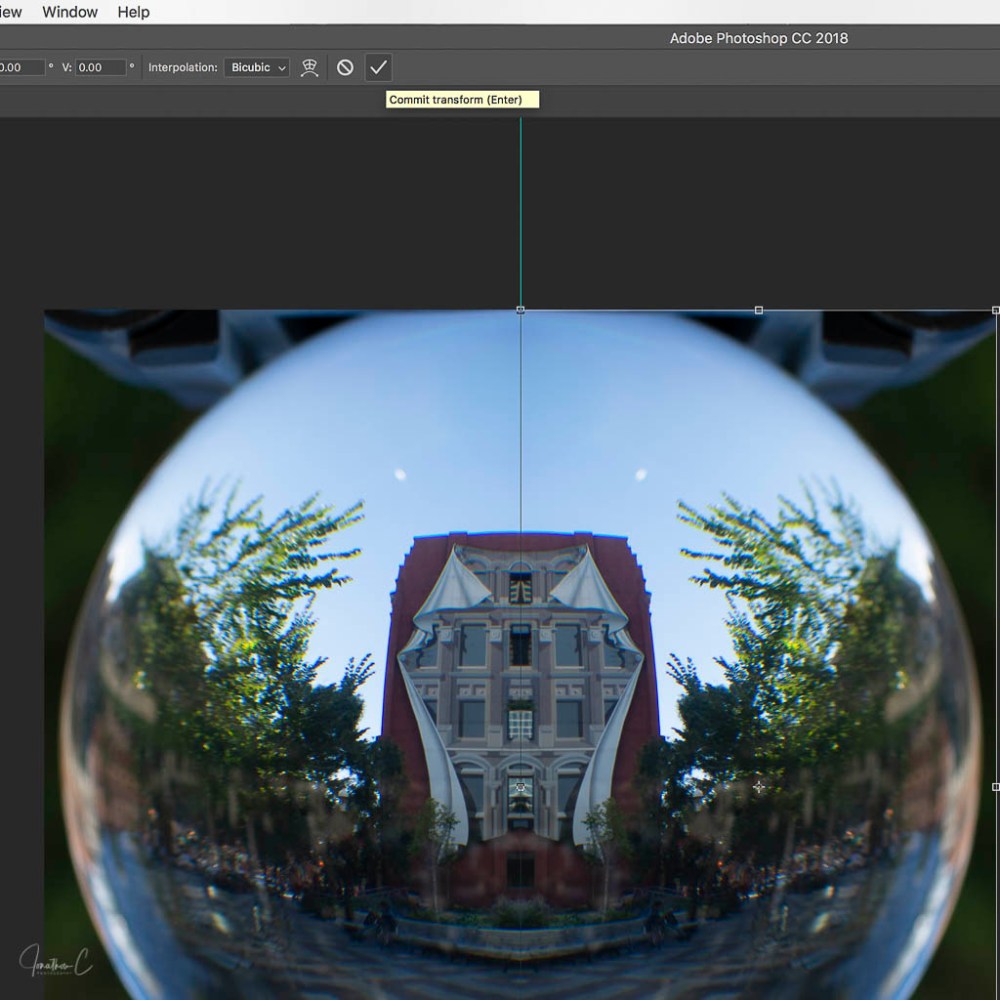Click the signature watermark on the image

pyautogui.click(x=55, y=961)
